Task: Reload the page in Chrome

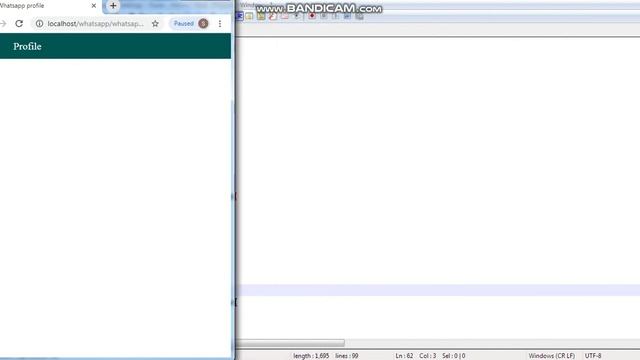Action: pyautogui.click(x=19, y=24)
